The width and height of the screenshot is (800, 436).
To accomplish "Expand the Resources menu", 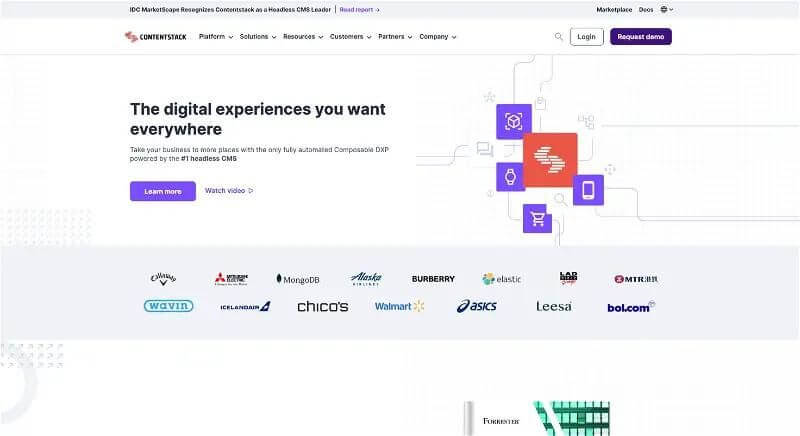I will 303,37.
